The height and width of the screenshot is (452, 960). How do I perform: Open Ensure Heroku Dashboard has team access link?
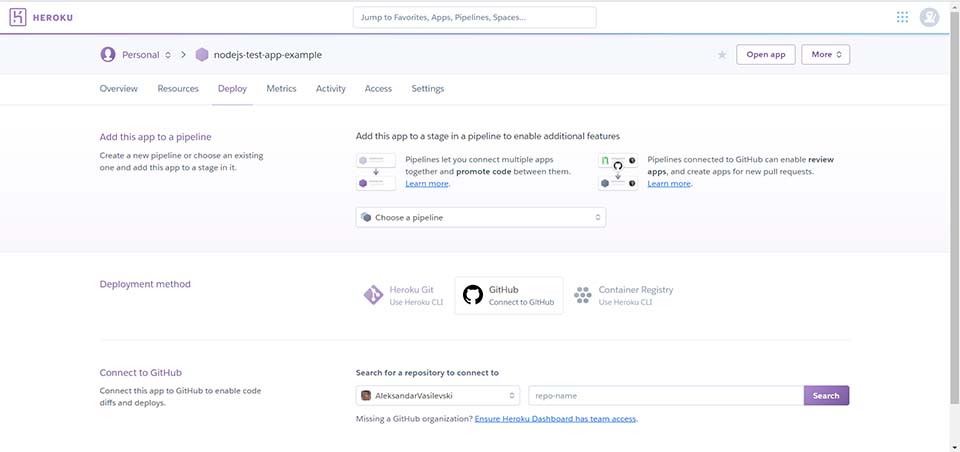click(555, 419)
